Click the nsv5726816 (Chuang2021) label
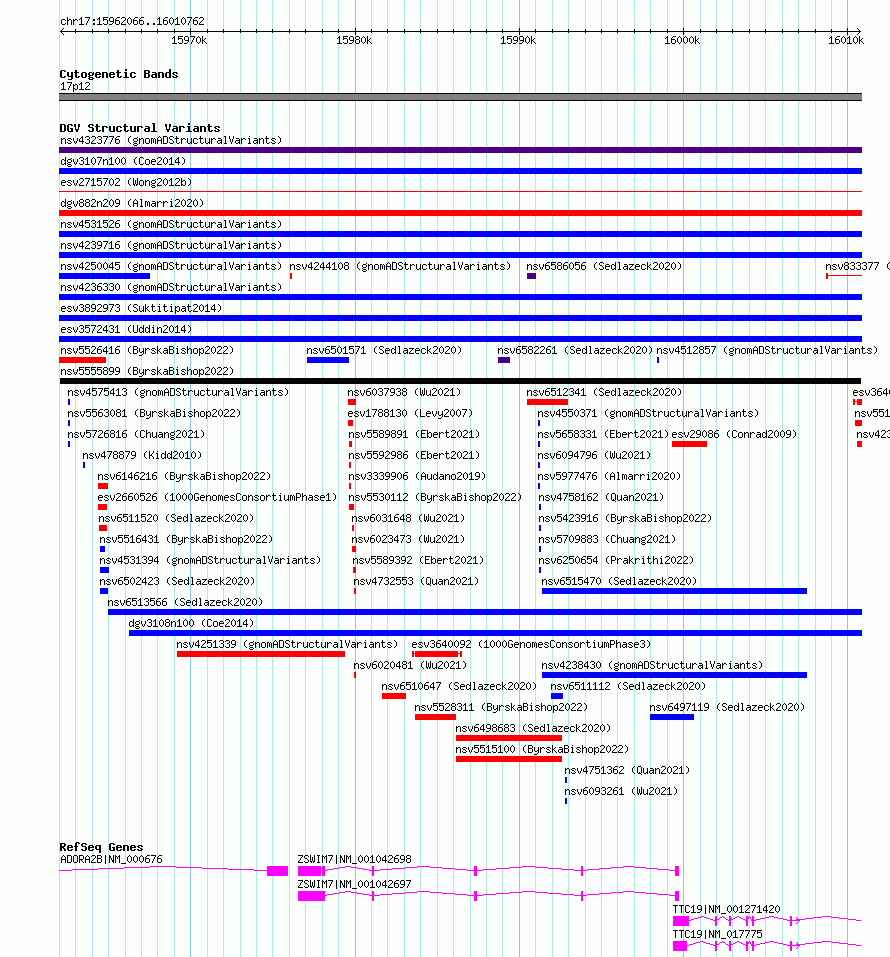This screenshot has height=957, width=890. click(x=136, y=435)
